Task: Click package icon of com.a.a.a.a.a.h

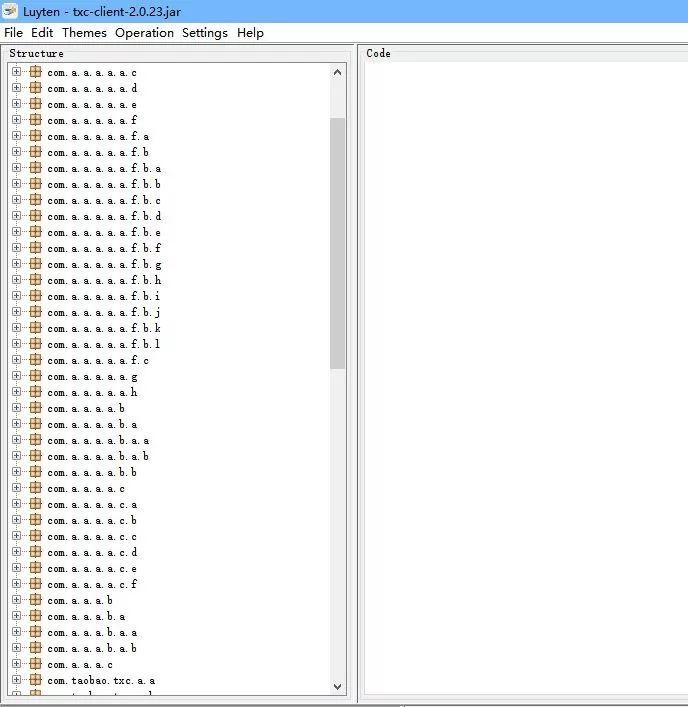Action: (36, 392)
